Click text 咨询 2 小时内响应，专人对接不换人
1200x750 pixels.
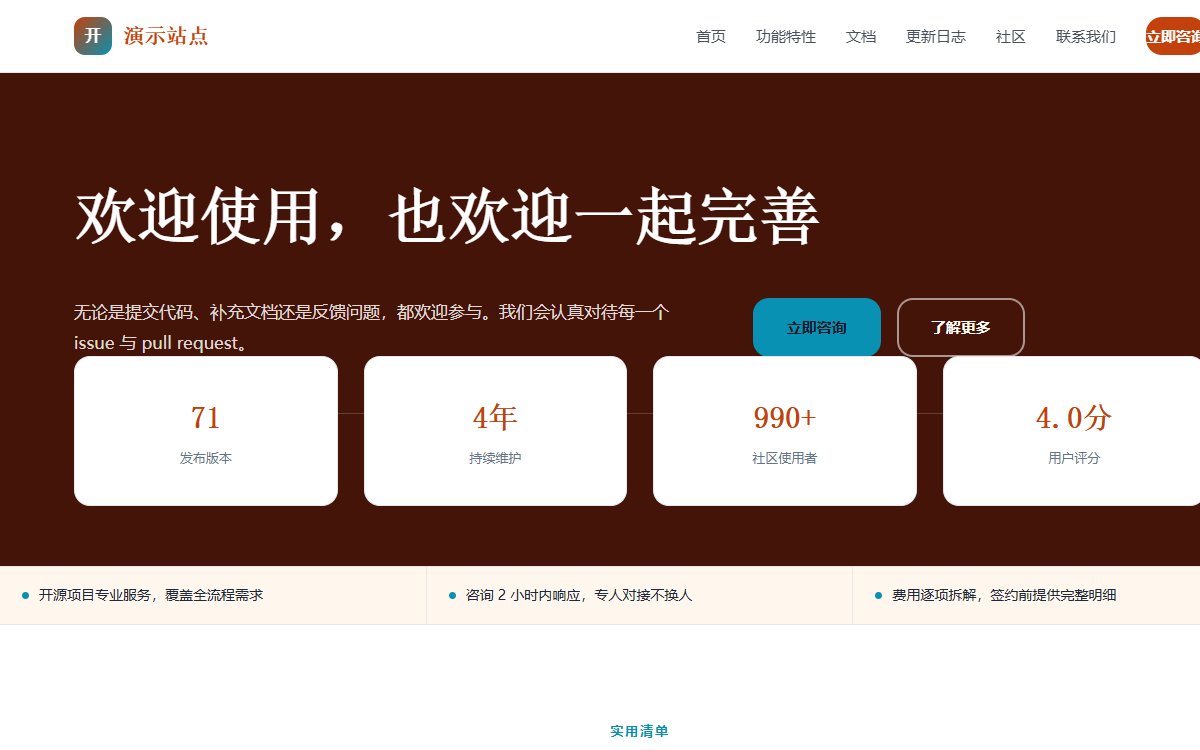(x=579, y=595)
